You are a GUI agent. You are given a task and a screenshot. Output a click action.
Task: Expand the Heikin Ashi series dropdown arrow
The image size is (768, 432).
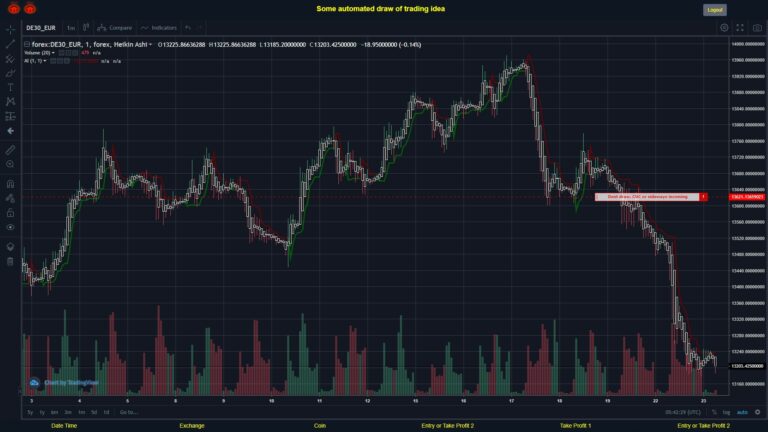point(150,45)
